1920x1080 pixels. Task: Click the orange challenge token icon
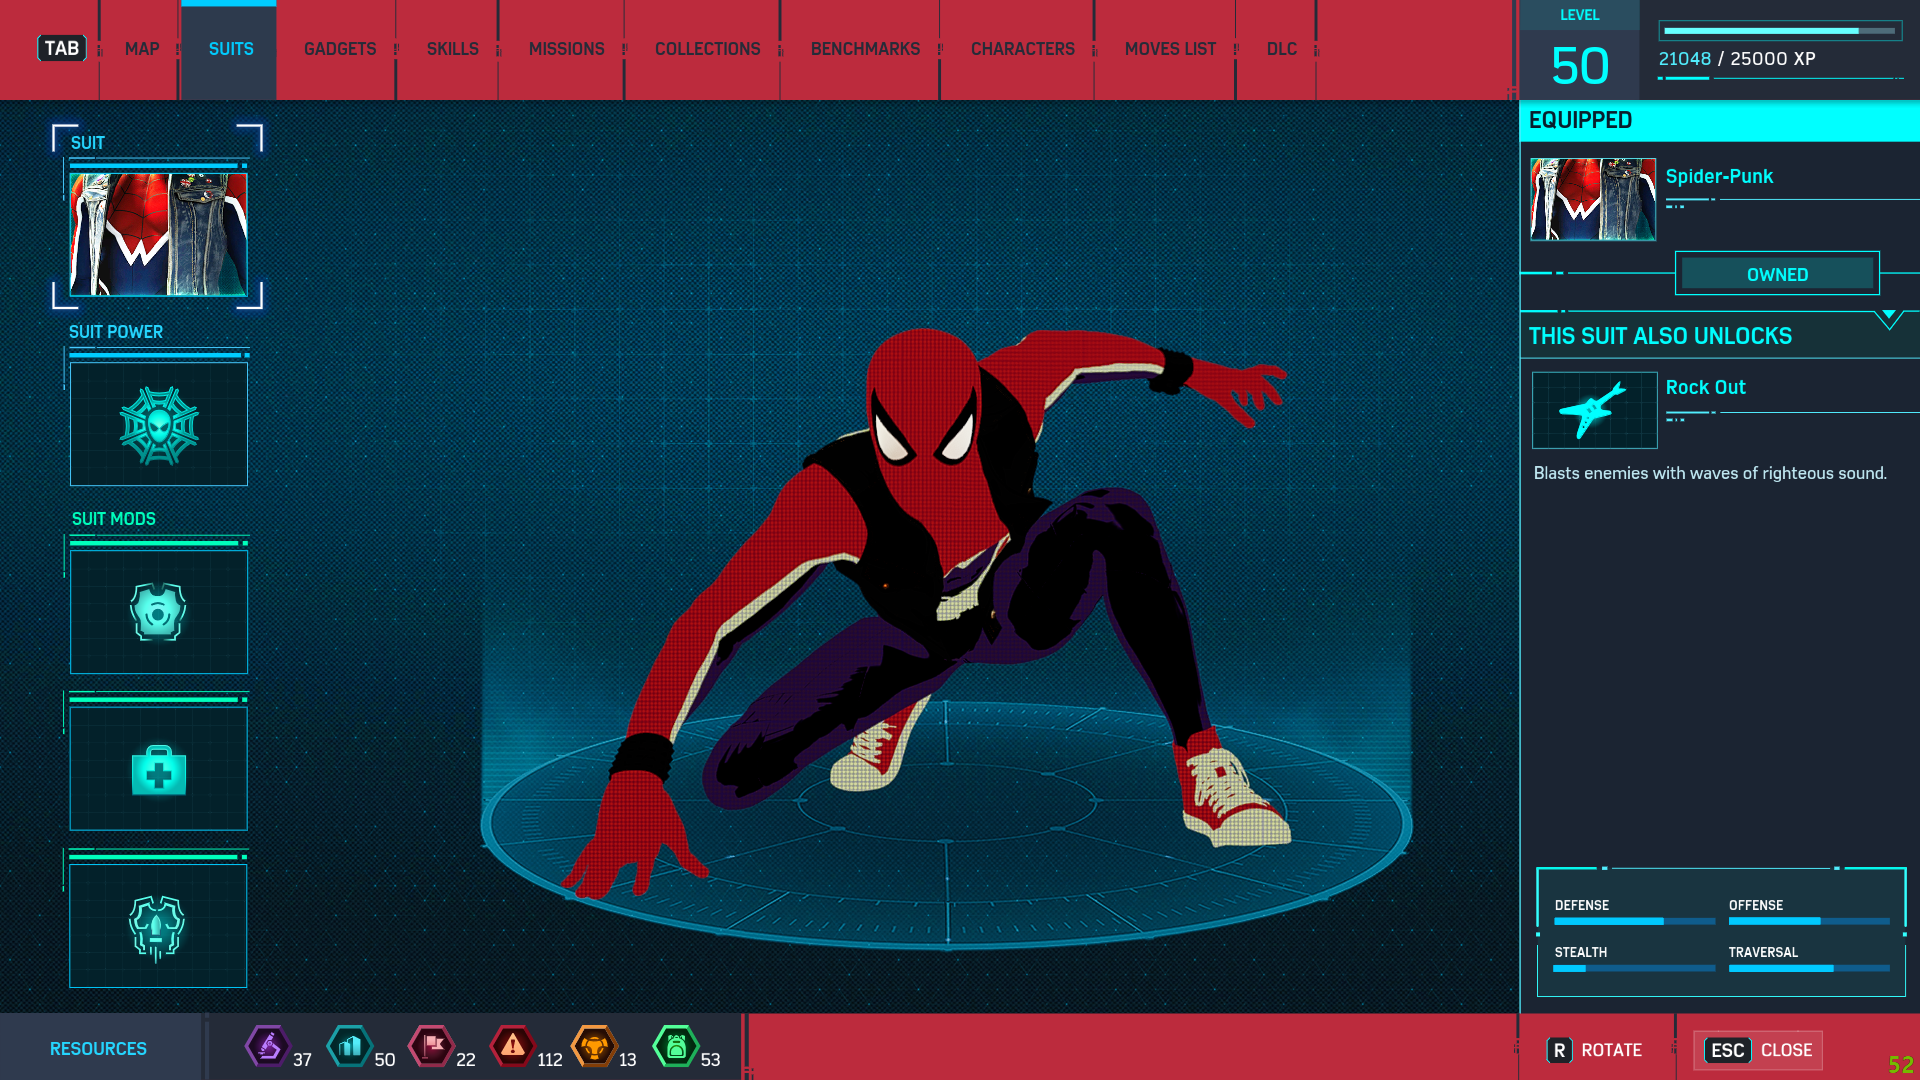pyautogui.click(x=594, y=1047)
